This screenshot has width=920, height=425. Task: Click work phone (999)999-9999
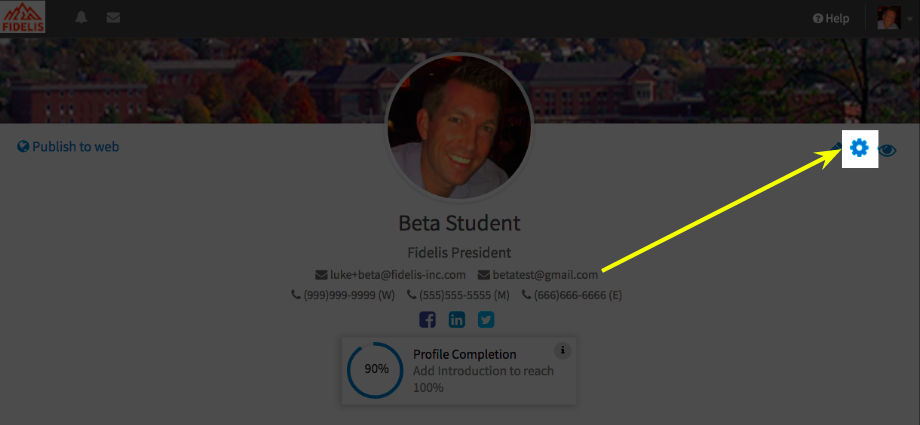click(343, 295)
